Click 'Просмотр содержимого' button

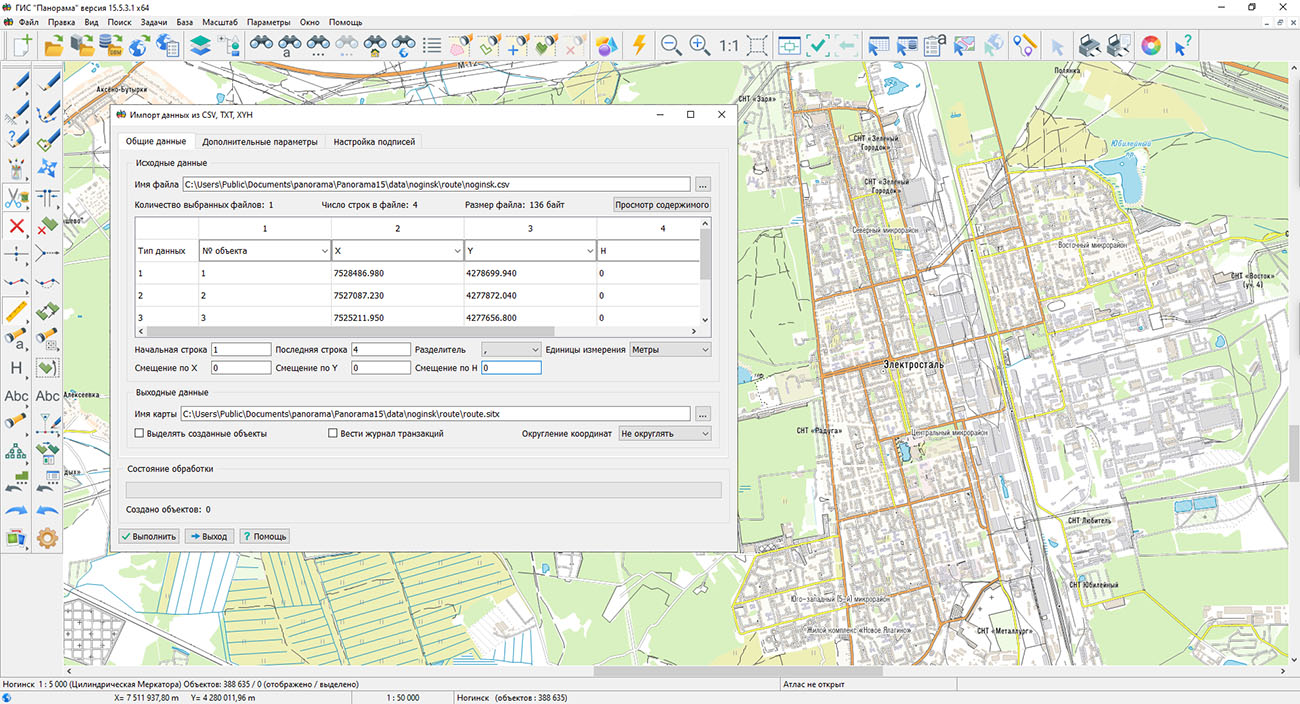662,205
